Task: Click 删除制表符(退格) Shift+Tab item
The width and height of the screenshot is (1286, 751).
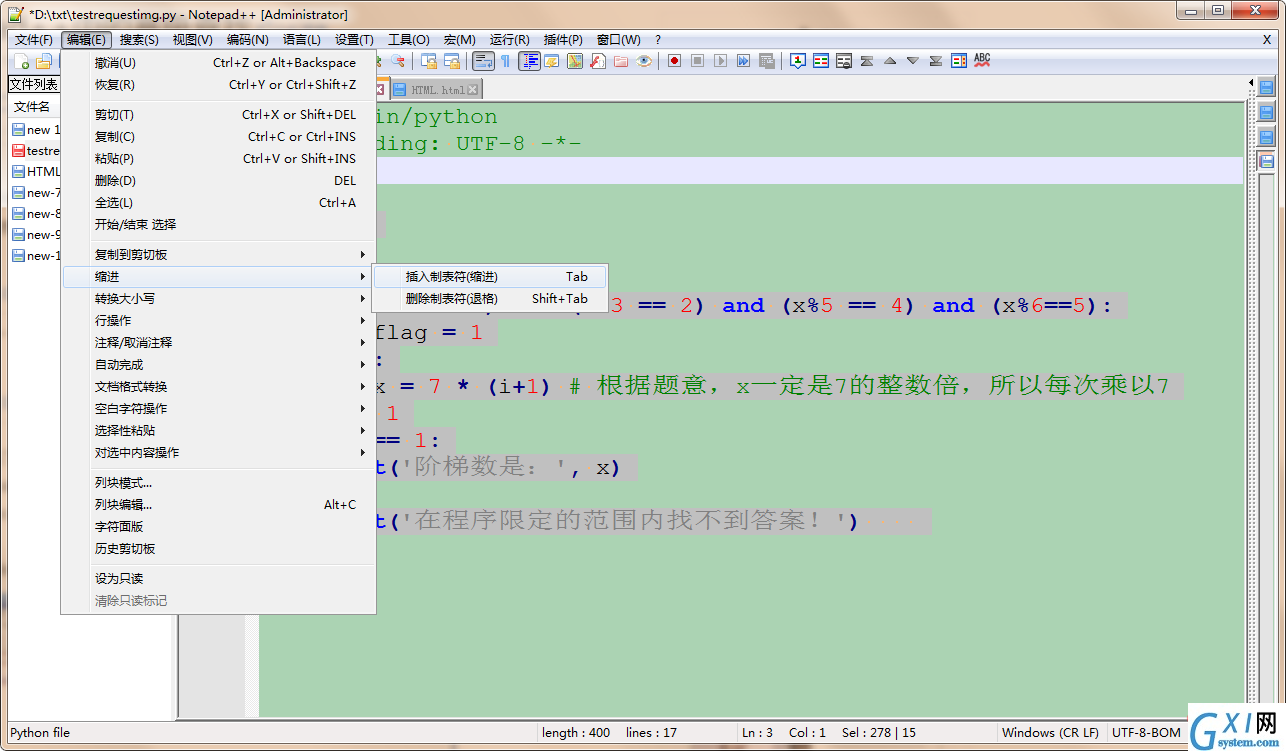Action: tap(489, 299)
